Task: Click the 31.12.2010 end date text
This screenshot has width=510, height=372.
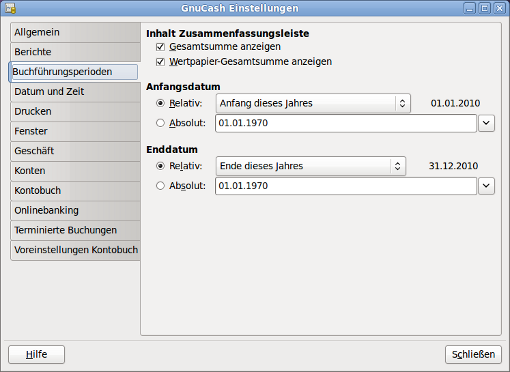Action: point(453,166)
